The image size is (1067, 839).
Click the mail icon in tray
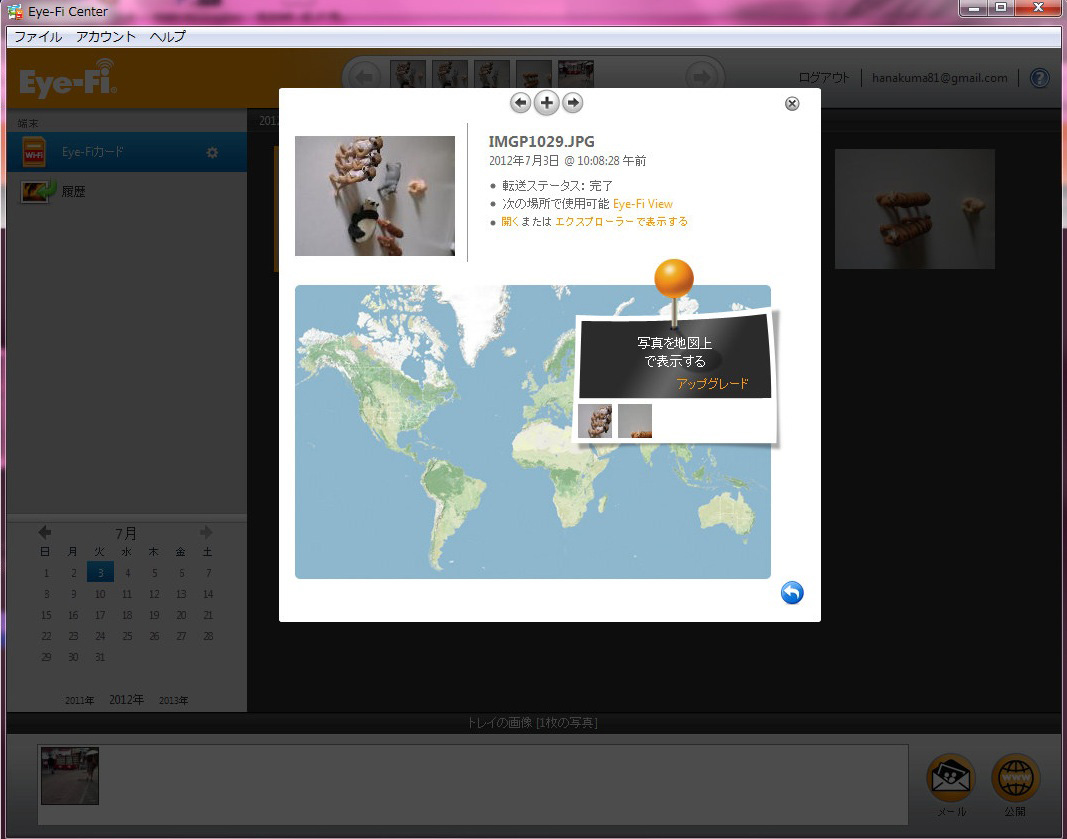coord(950,778)
